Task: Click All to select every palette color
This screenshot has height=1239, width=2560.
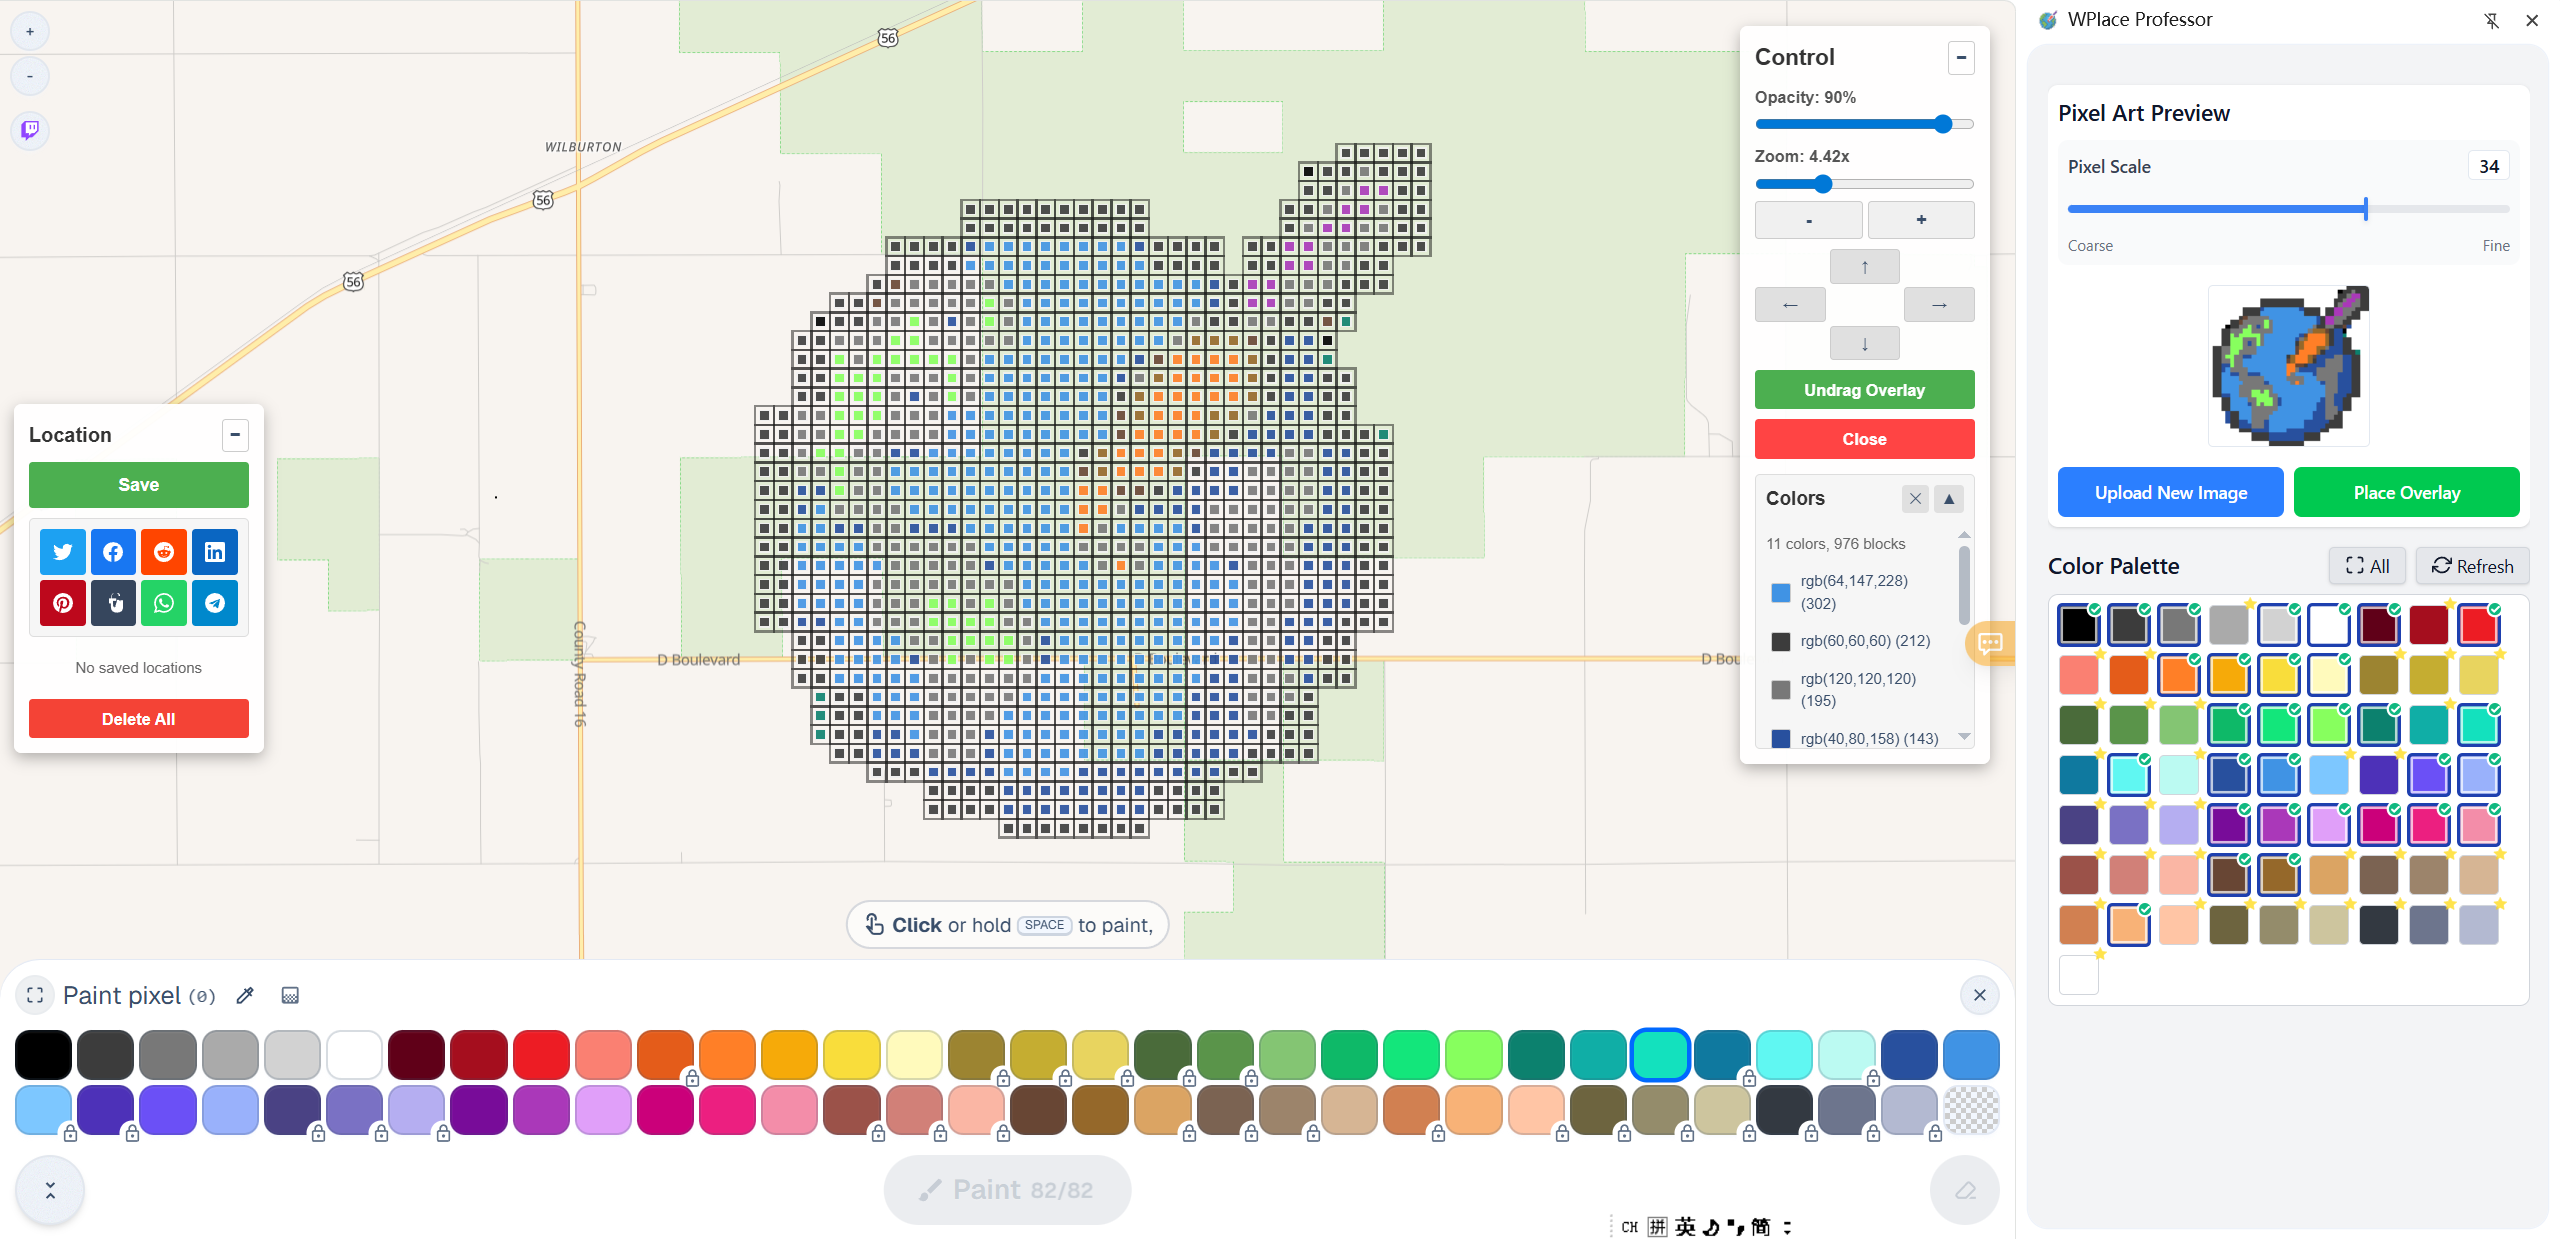Action: pos(2367,566)
